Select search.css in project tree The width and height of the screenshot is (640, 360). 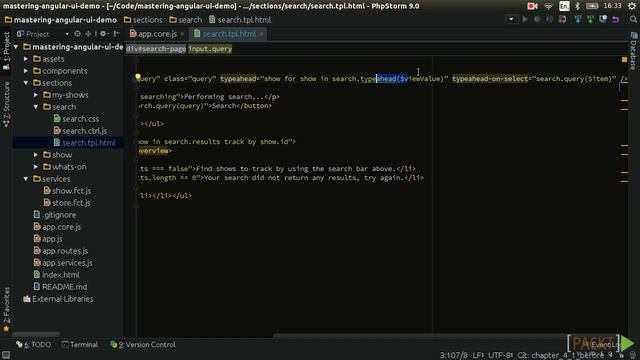[76, 119]
